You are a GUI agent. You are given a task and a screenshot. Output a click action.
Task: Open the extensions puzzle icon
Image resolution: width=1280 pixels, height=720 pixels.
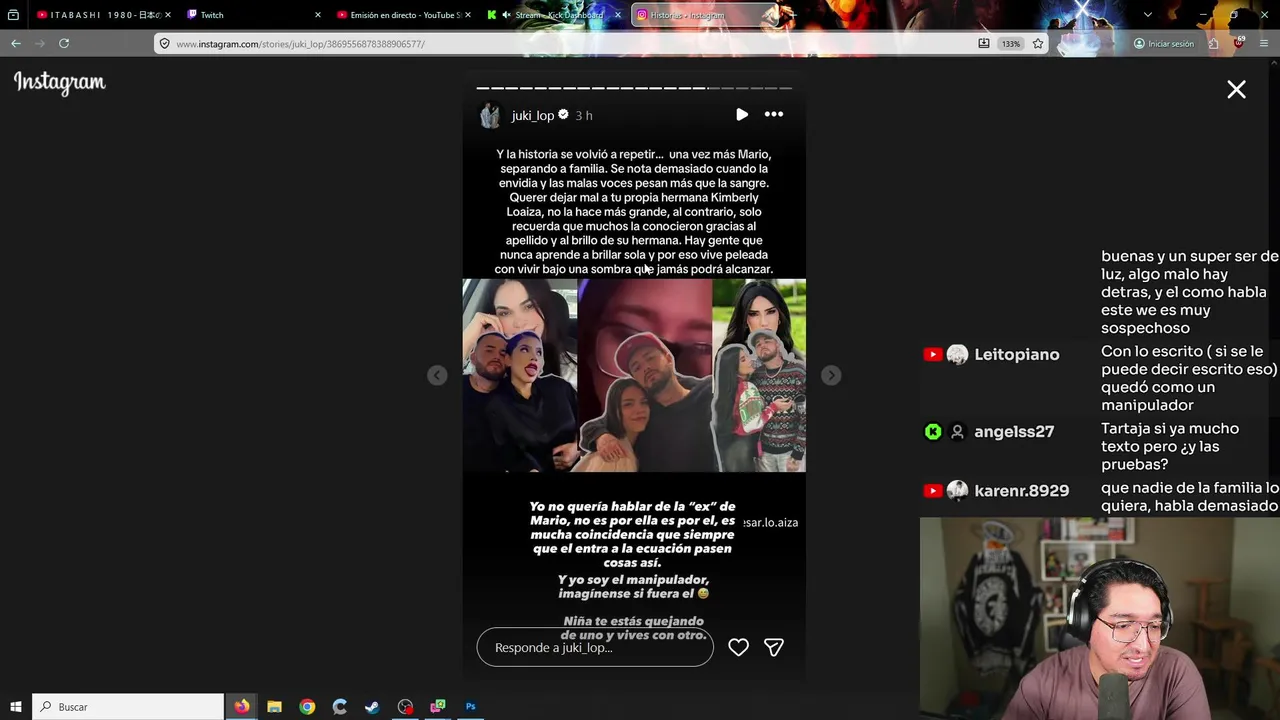point(1213,44)
